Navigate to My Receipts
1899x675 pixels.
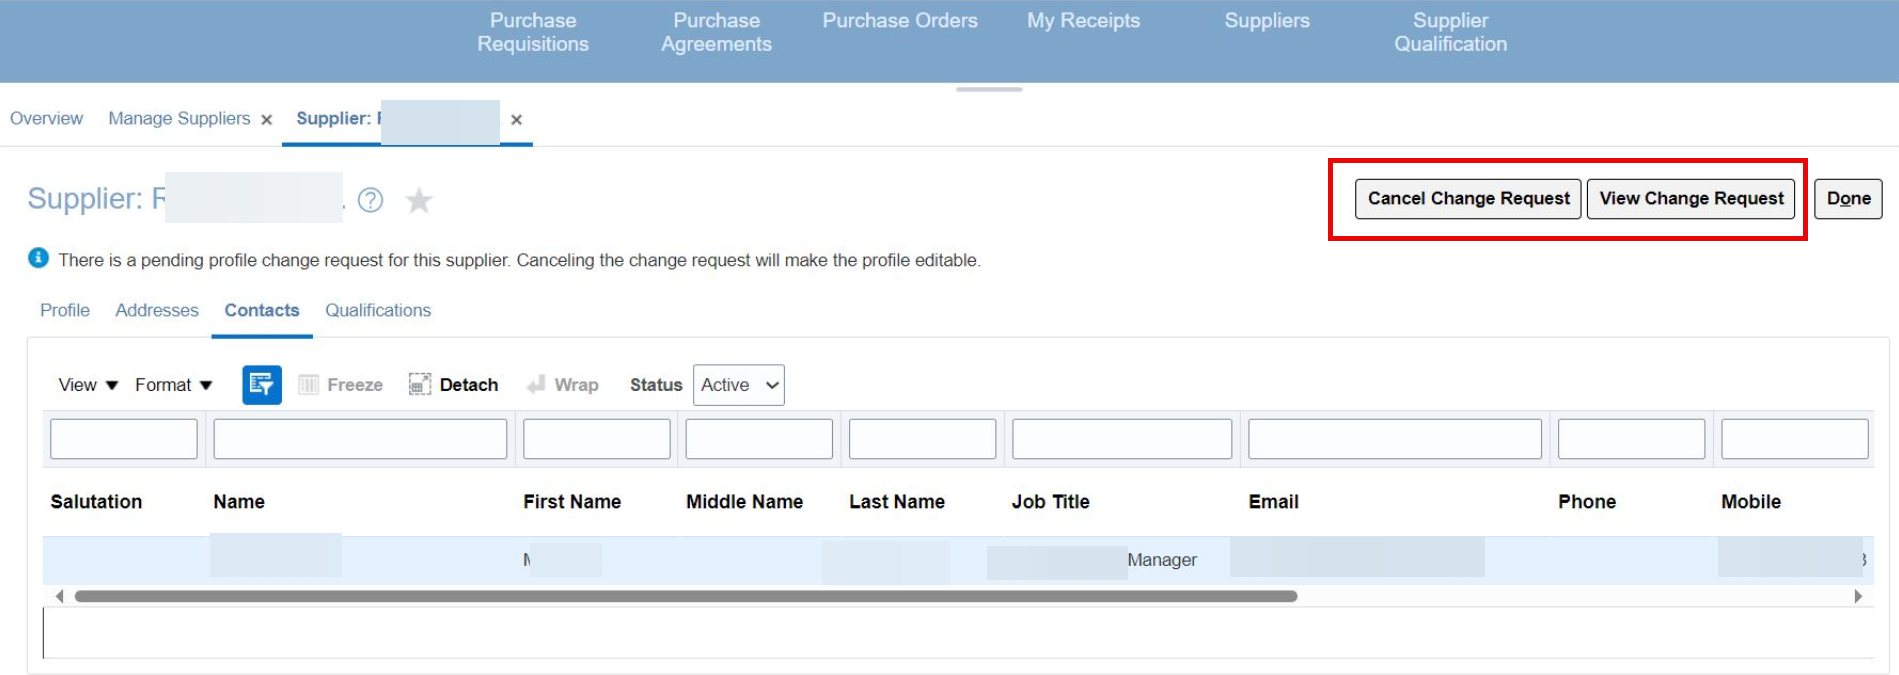tap(1083, 20)
